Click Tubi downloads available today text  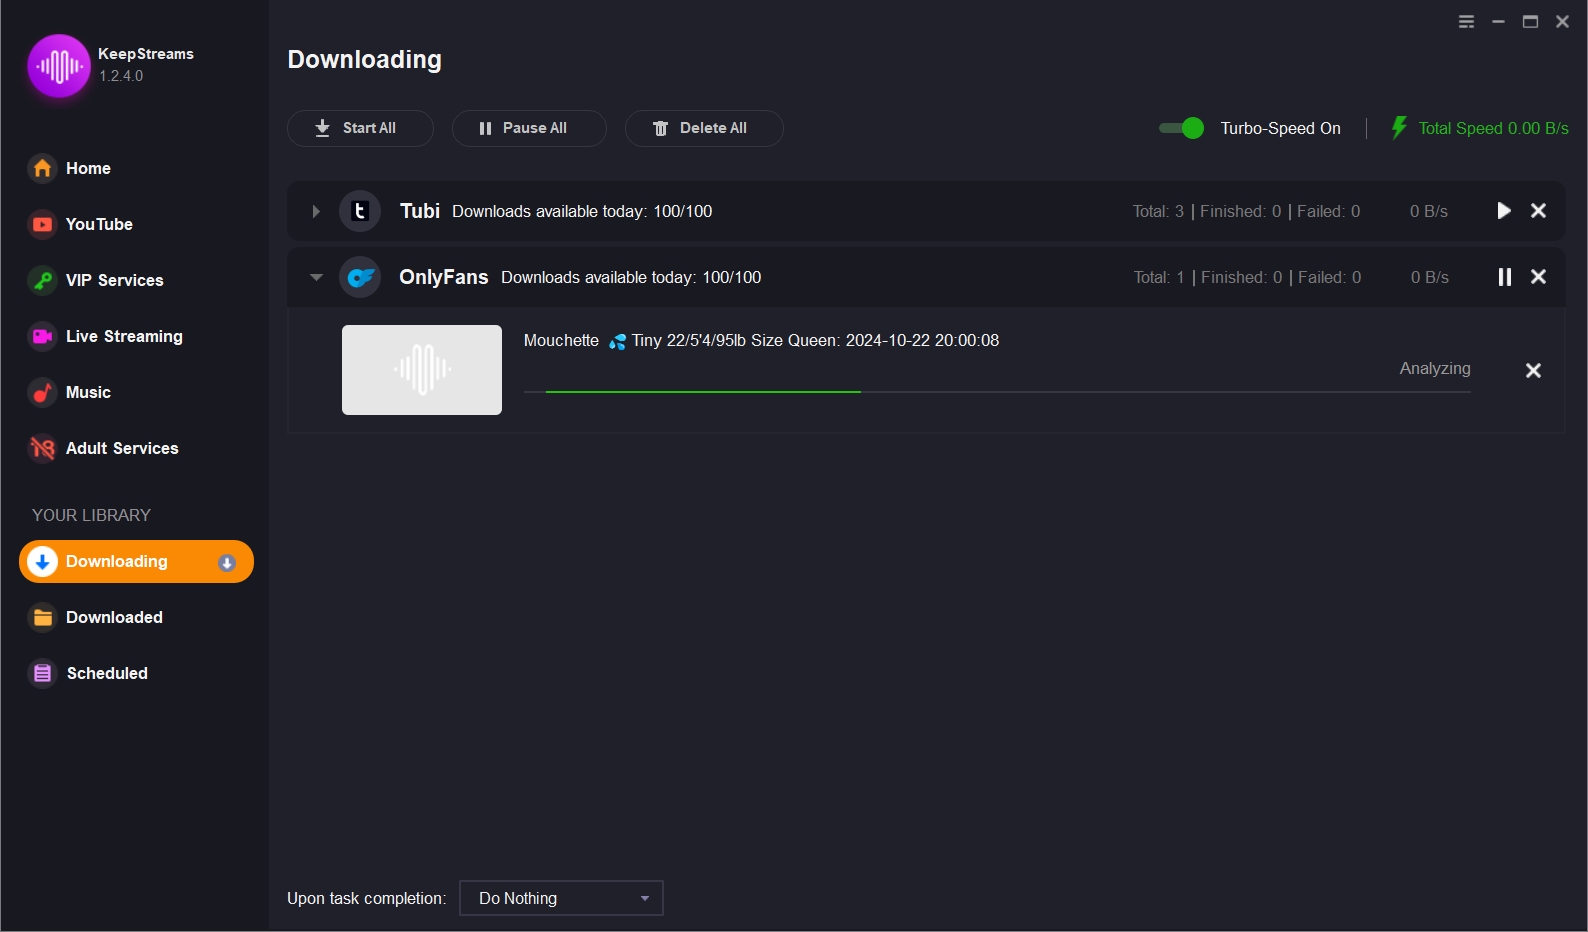[x=582, y=211]
